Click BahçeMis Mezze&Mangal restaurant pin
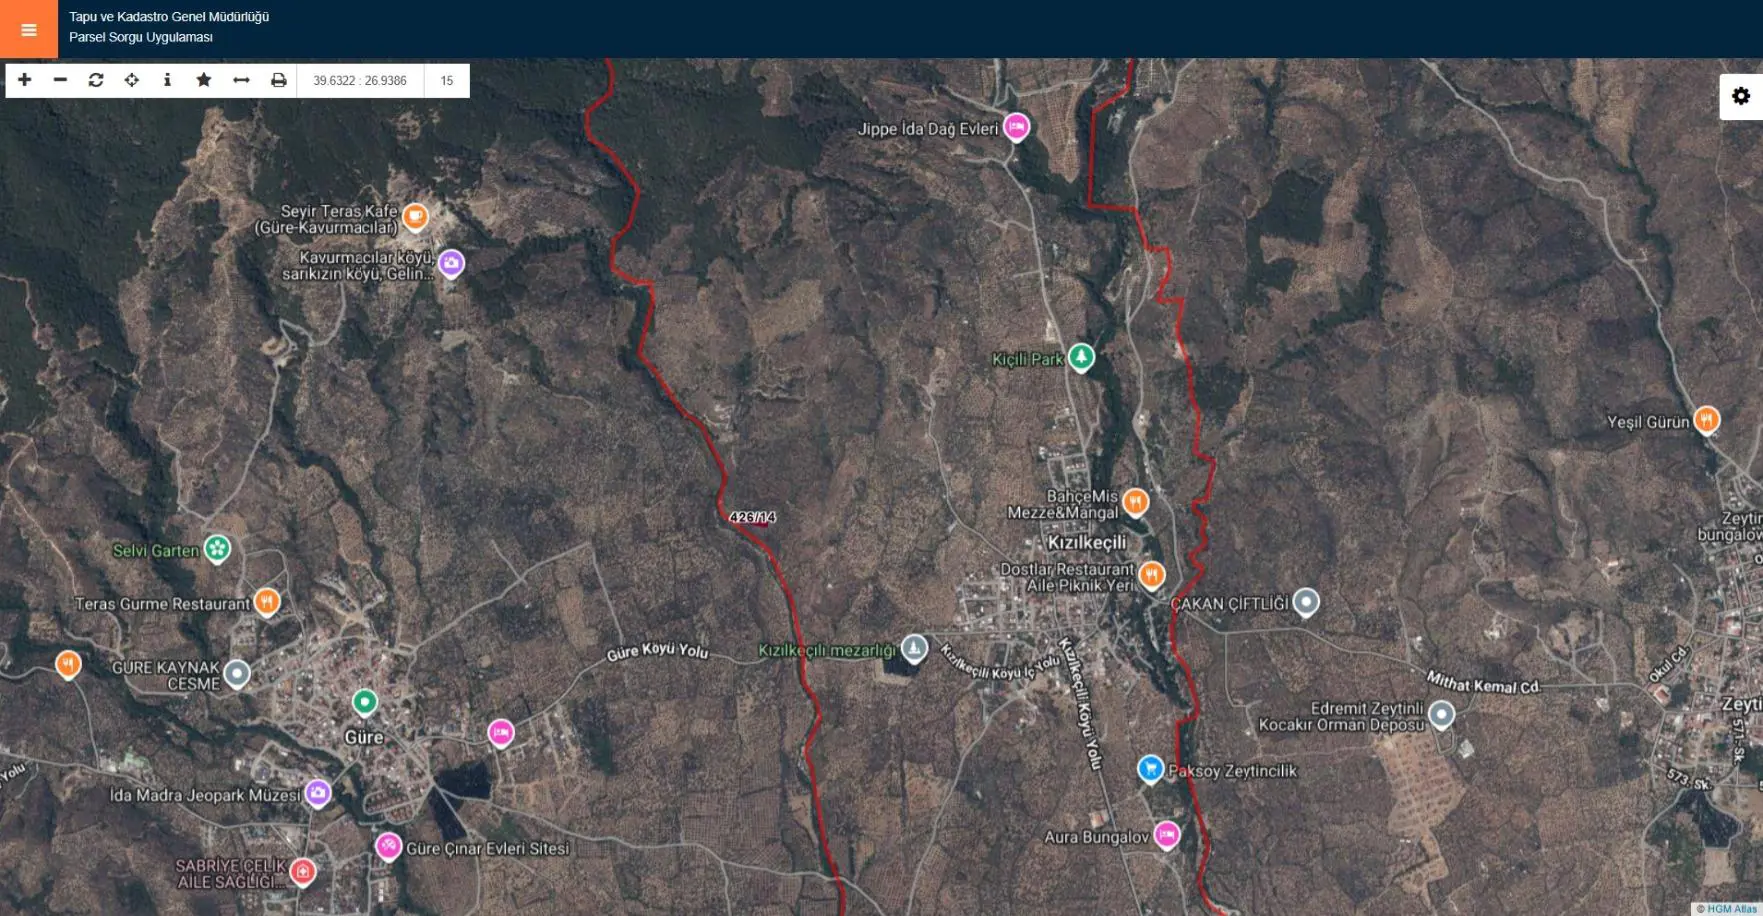This screenshot has width=1763, height=916. (1136, 500)
